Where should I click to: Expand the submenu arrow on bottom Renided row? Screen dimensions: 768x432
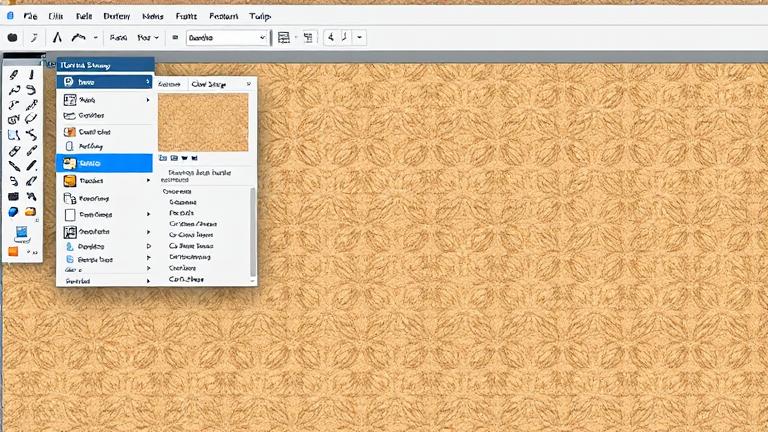(x=148, y=281)
